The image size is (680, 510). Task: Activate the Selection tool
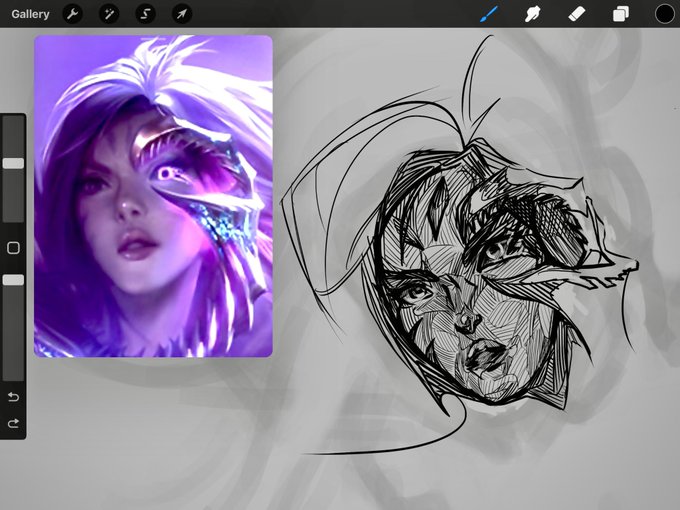click(145, 14)
